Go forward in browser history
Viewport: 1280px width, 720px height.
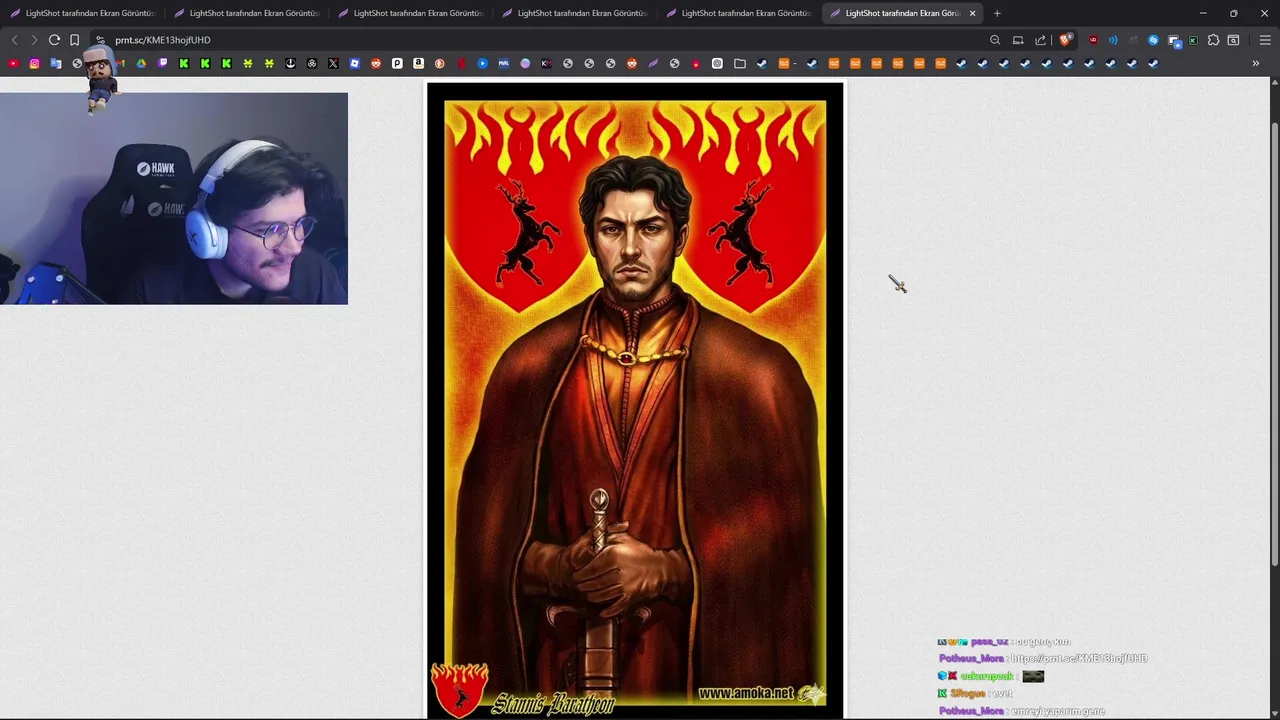tap(34, 40)
